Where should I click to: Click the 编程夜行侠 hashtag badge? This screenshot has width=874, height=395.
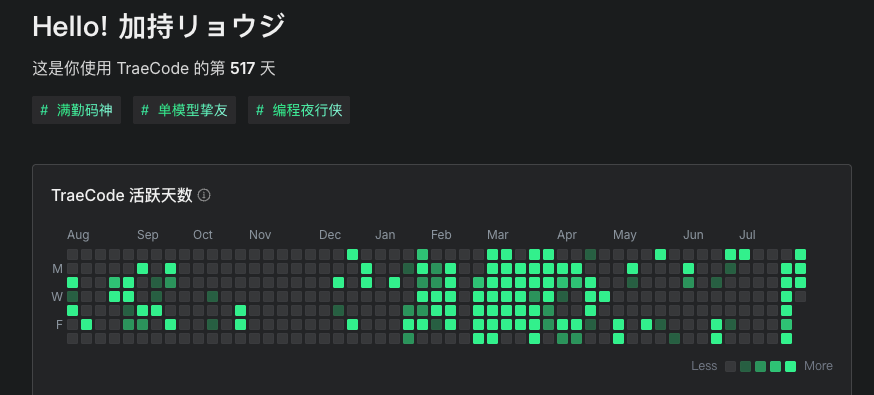coord(299,110)
